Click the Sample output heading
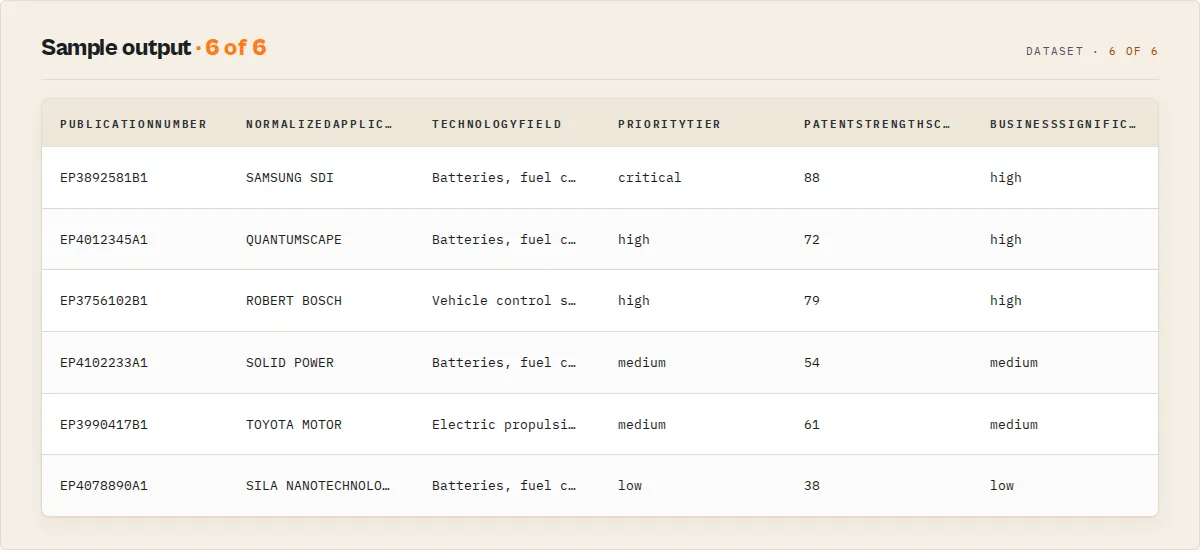The width and height of the screenshot is (1200, 550). (116, 48)
